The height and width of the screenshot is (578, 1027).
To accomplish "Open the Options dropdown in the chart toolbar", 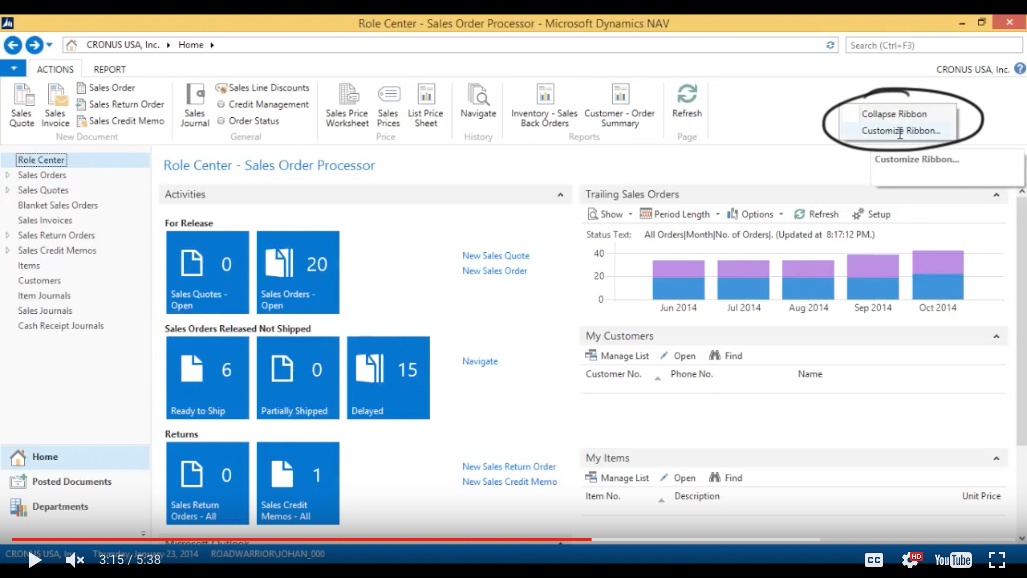I will click(x=755, y=214).
